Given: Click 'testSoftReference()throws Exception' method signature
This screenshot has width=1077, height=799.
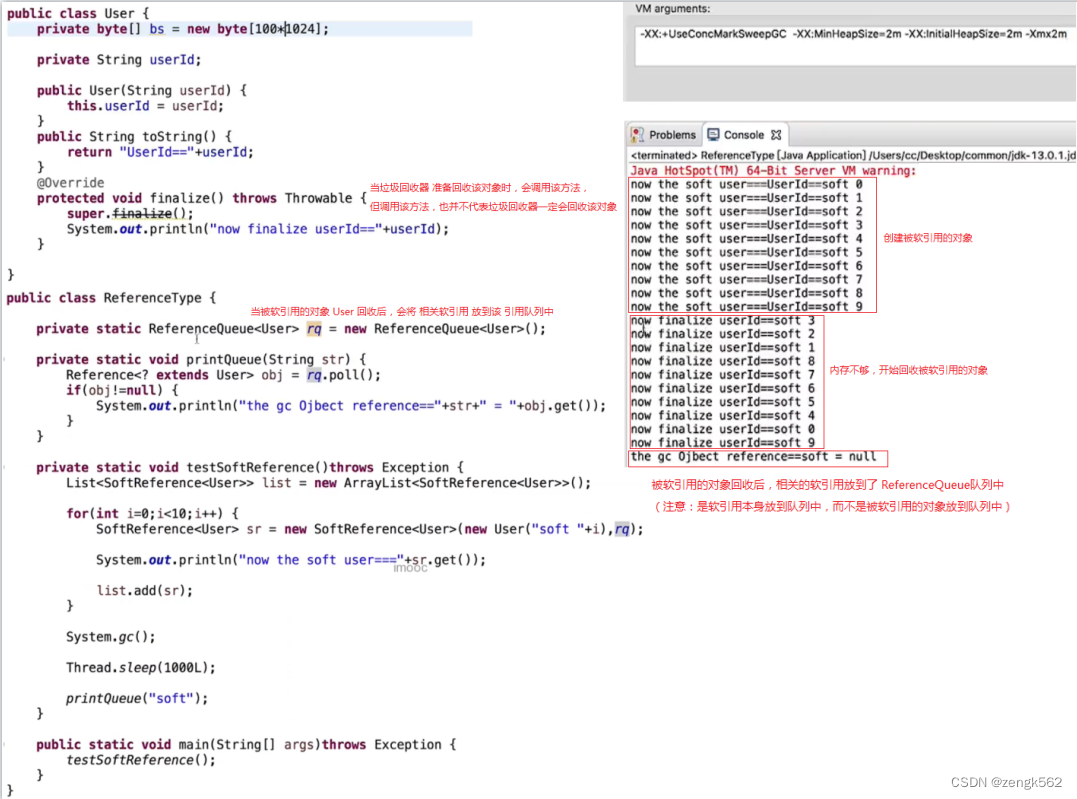Looking at the screenshot, I should point(250,467).
